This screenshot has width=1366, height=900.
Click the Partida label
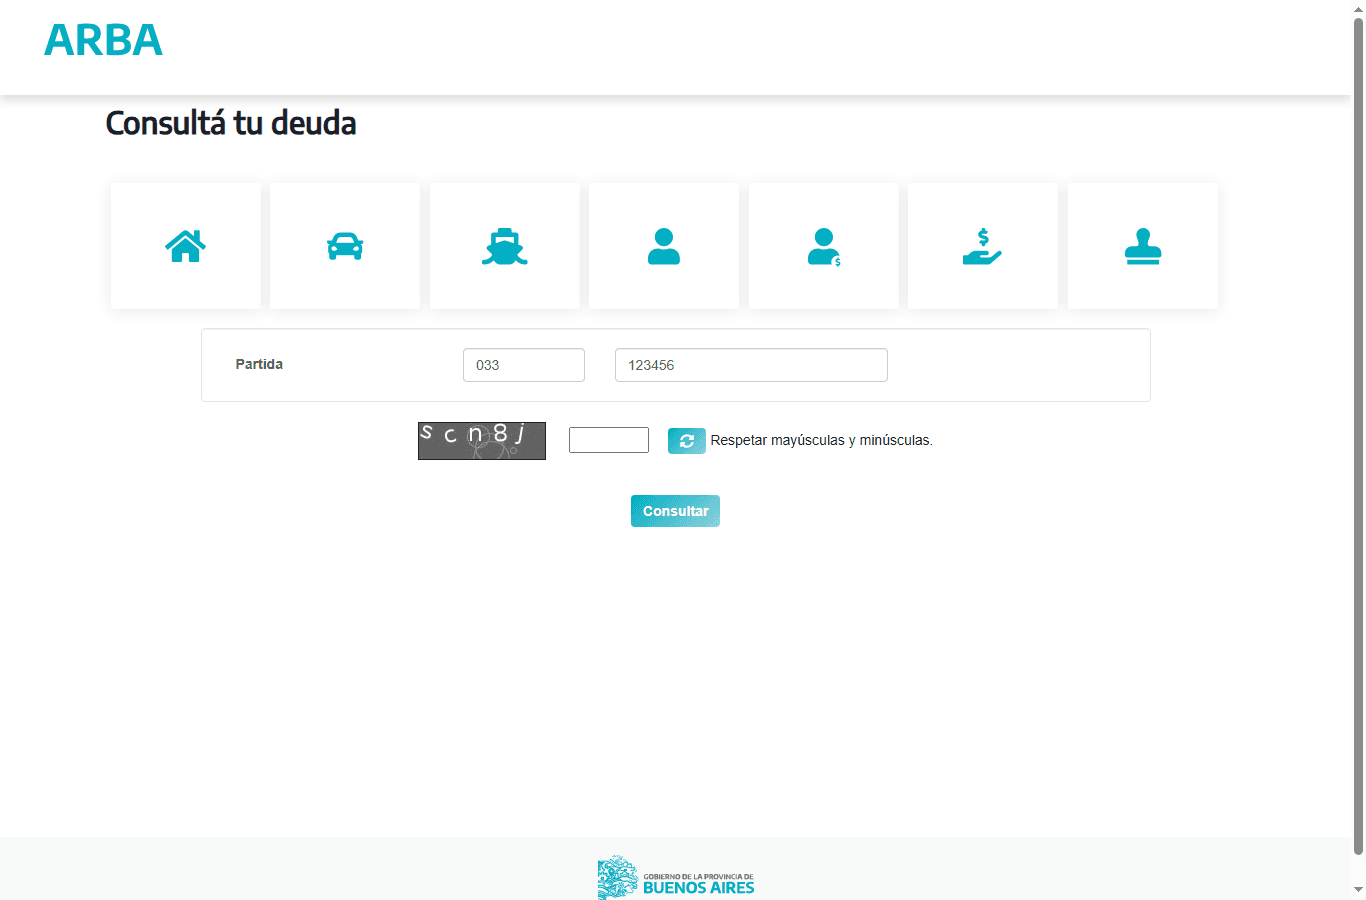[x=259, y=364]
